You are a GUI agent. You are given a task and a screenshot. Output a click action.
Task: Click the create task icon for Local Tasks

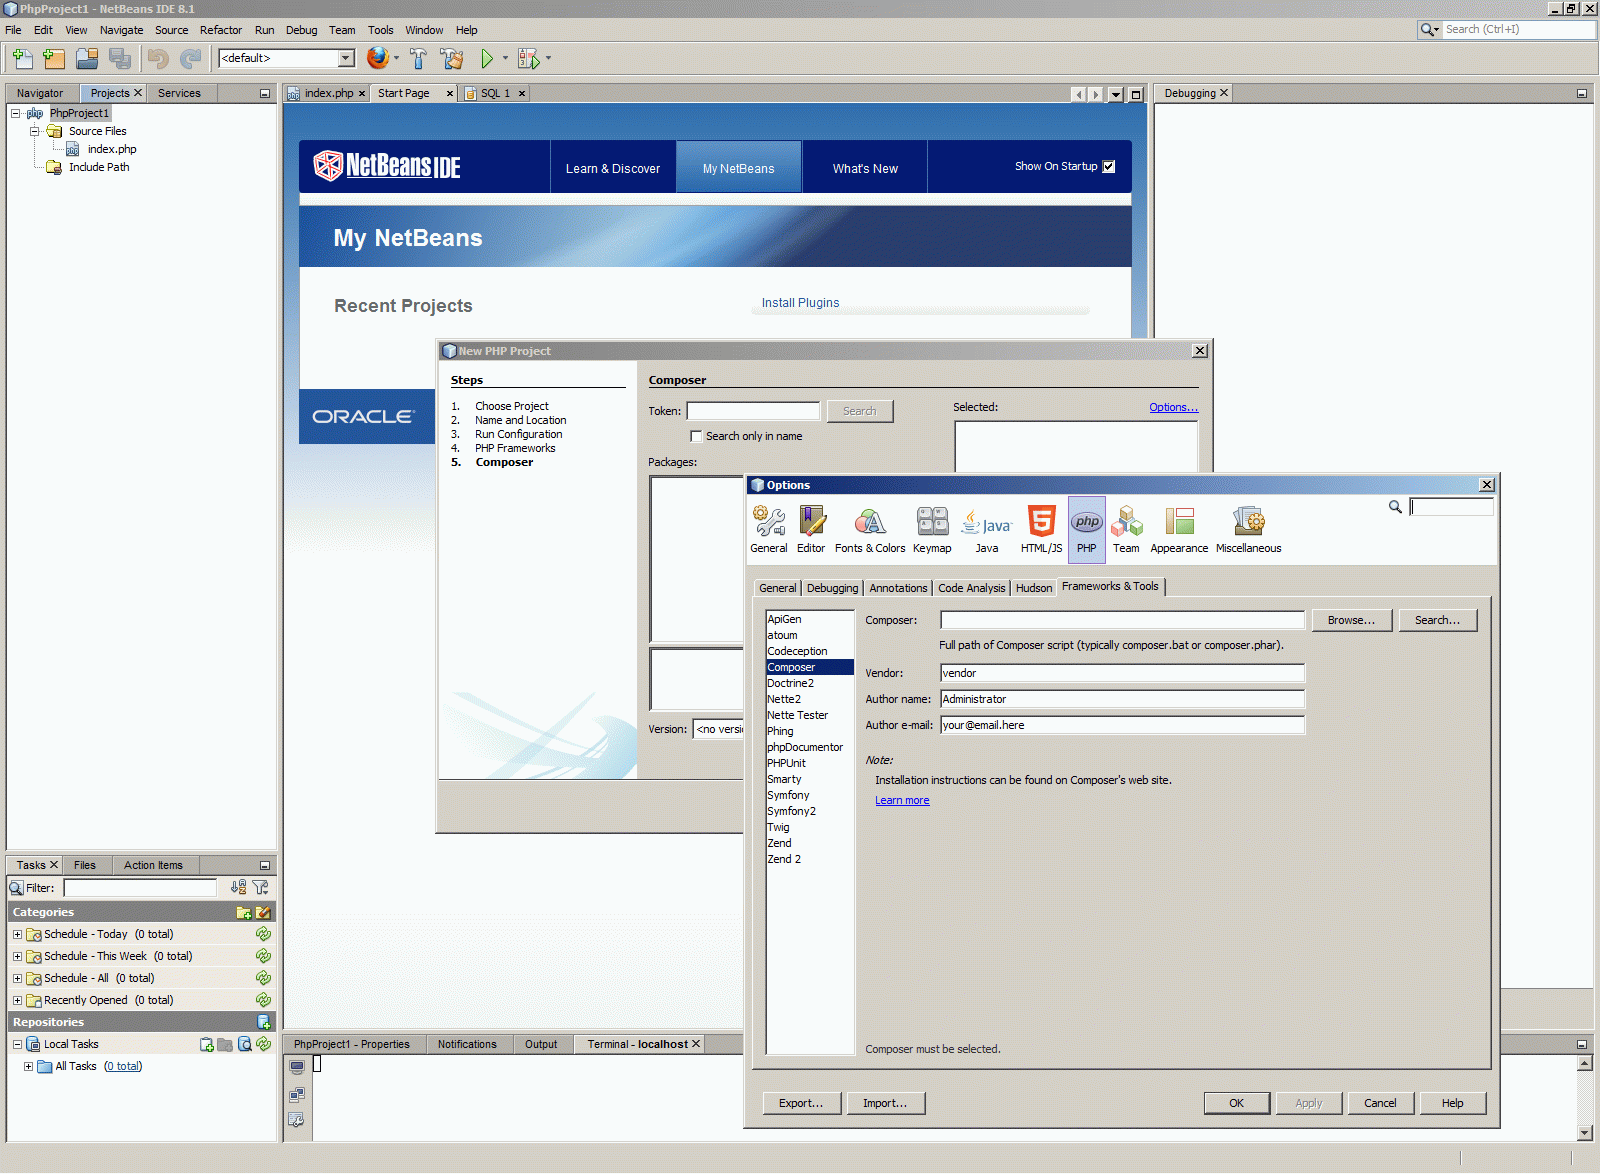point(207,1044)
